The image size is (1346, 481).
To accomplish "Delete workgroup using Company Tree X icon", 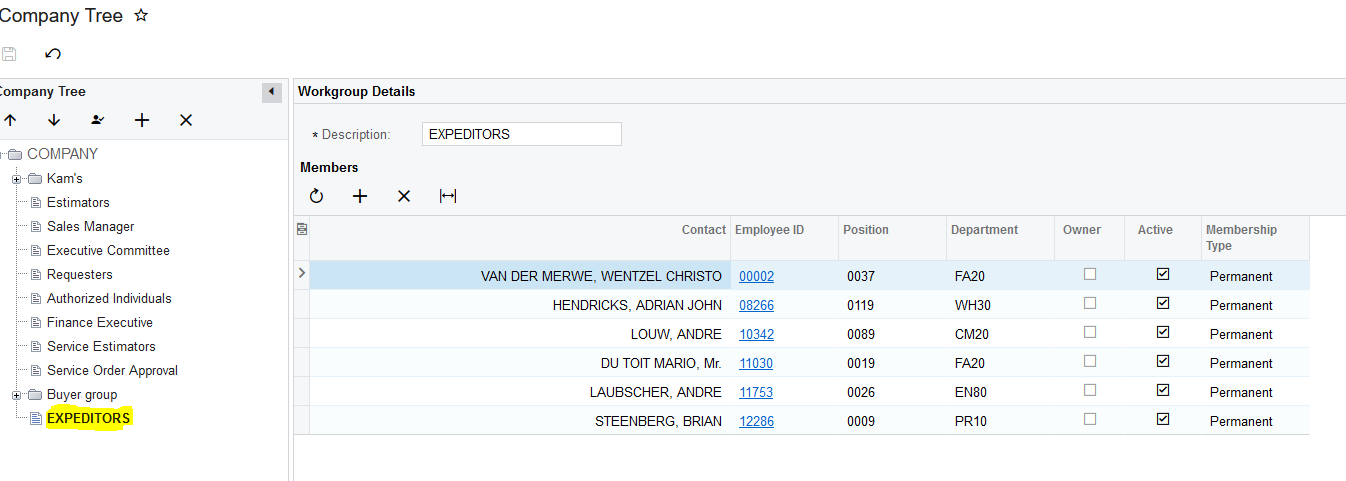I will pos(186,120).
